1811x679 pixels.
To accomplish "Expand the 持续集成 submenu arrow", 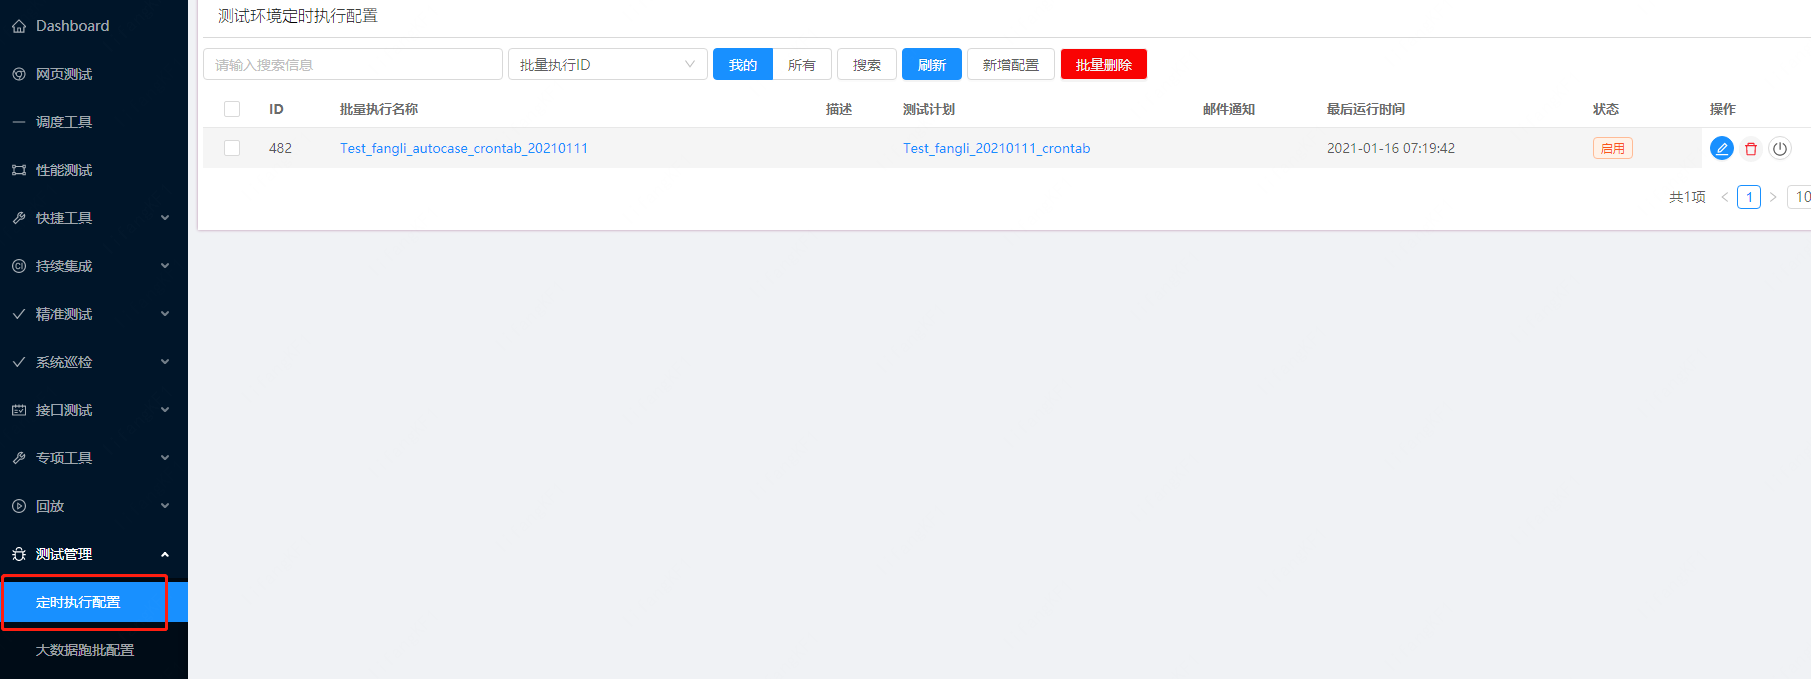I will 165,266.
